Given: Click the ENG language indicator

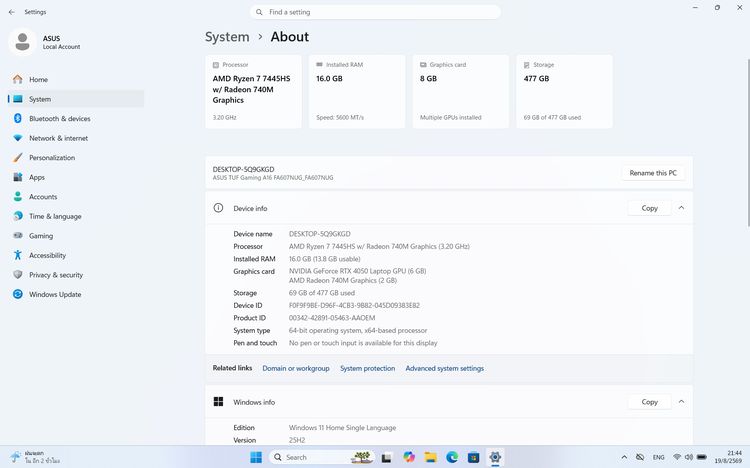Looking at the screenshot, I should coord(659,457).
